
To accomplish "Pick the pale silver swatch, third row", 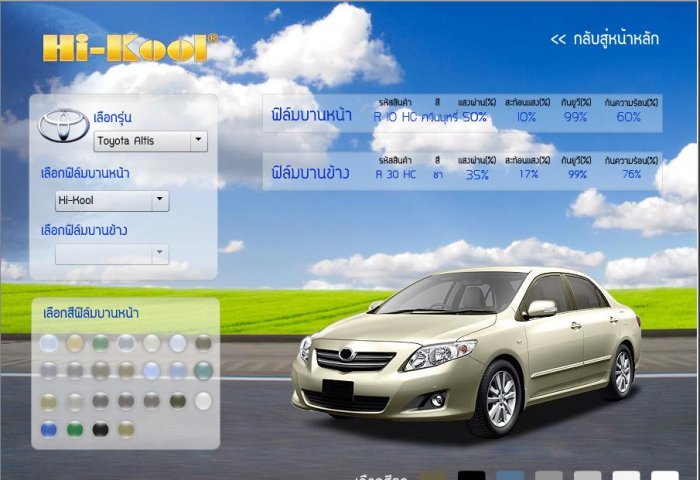I will tap(75, 401).
